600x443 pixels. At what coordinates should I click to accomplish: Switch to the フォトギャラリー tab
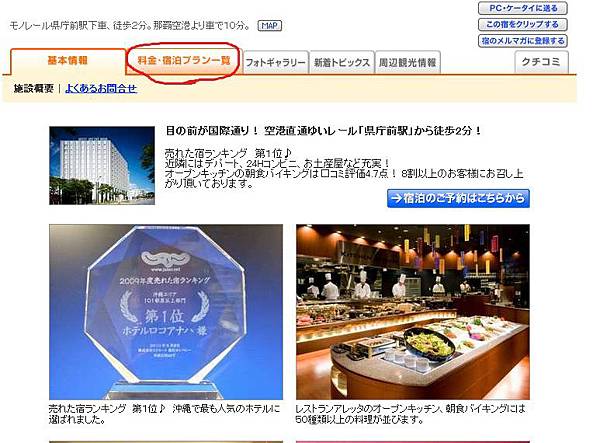pyautogui.click(x=276, y=62)
